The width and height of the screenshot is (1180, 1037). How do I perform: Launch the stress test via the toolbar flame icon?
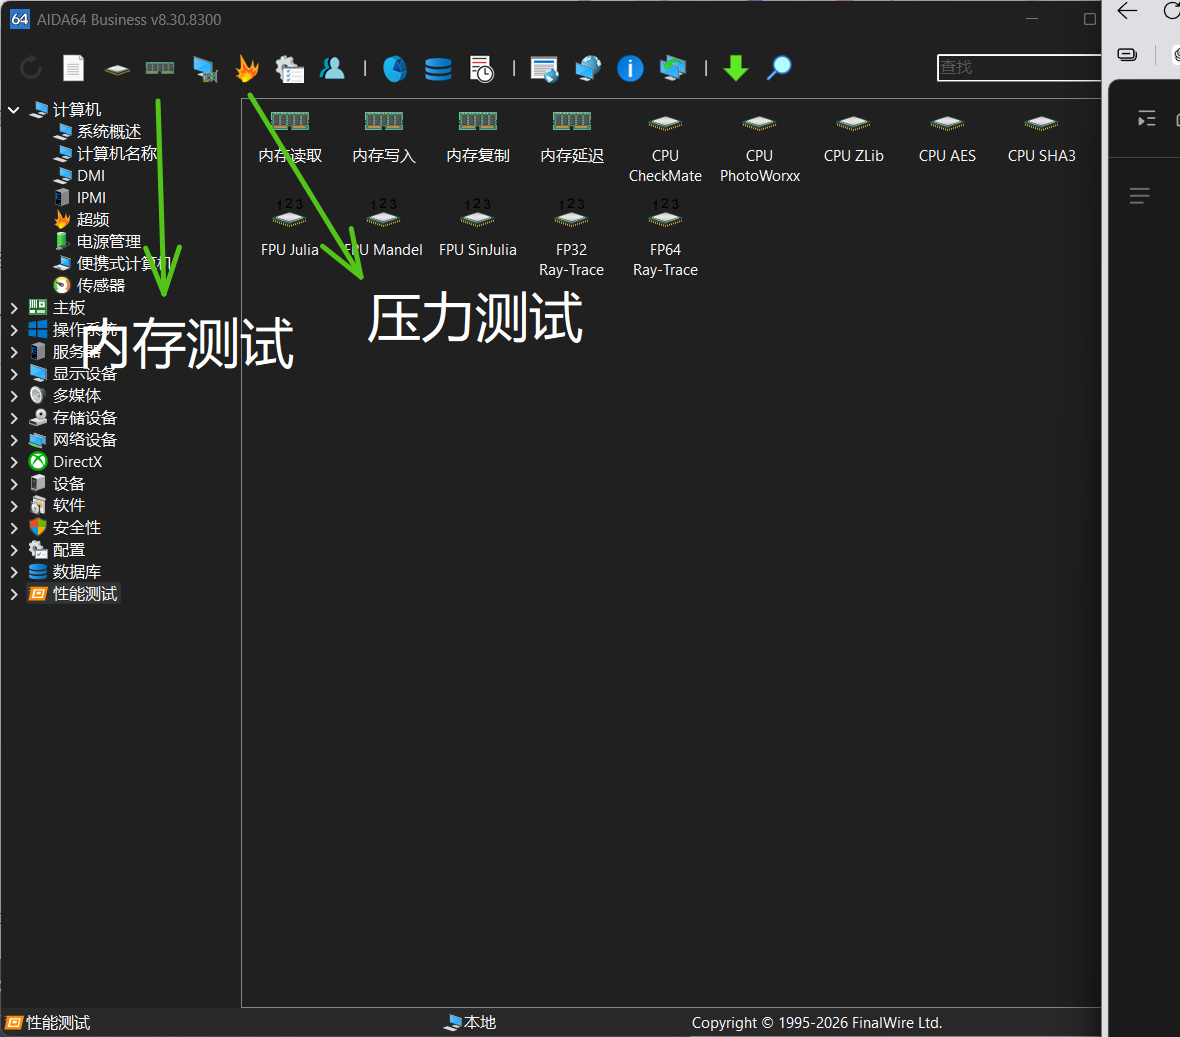(x=247, y=68)
